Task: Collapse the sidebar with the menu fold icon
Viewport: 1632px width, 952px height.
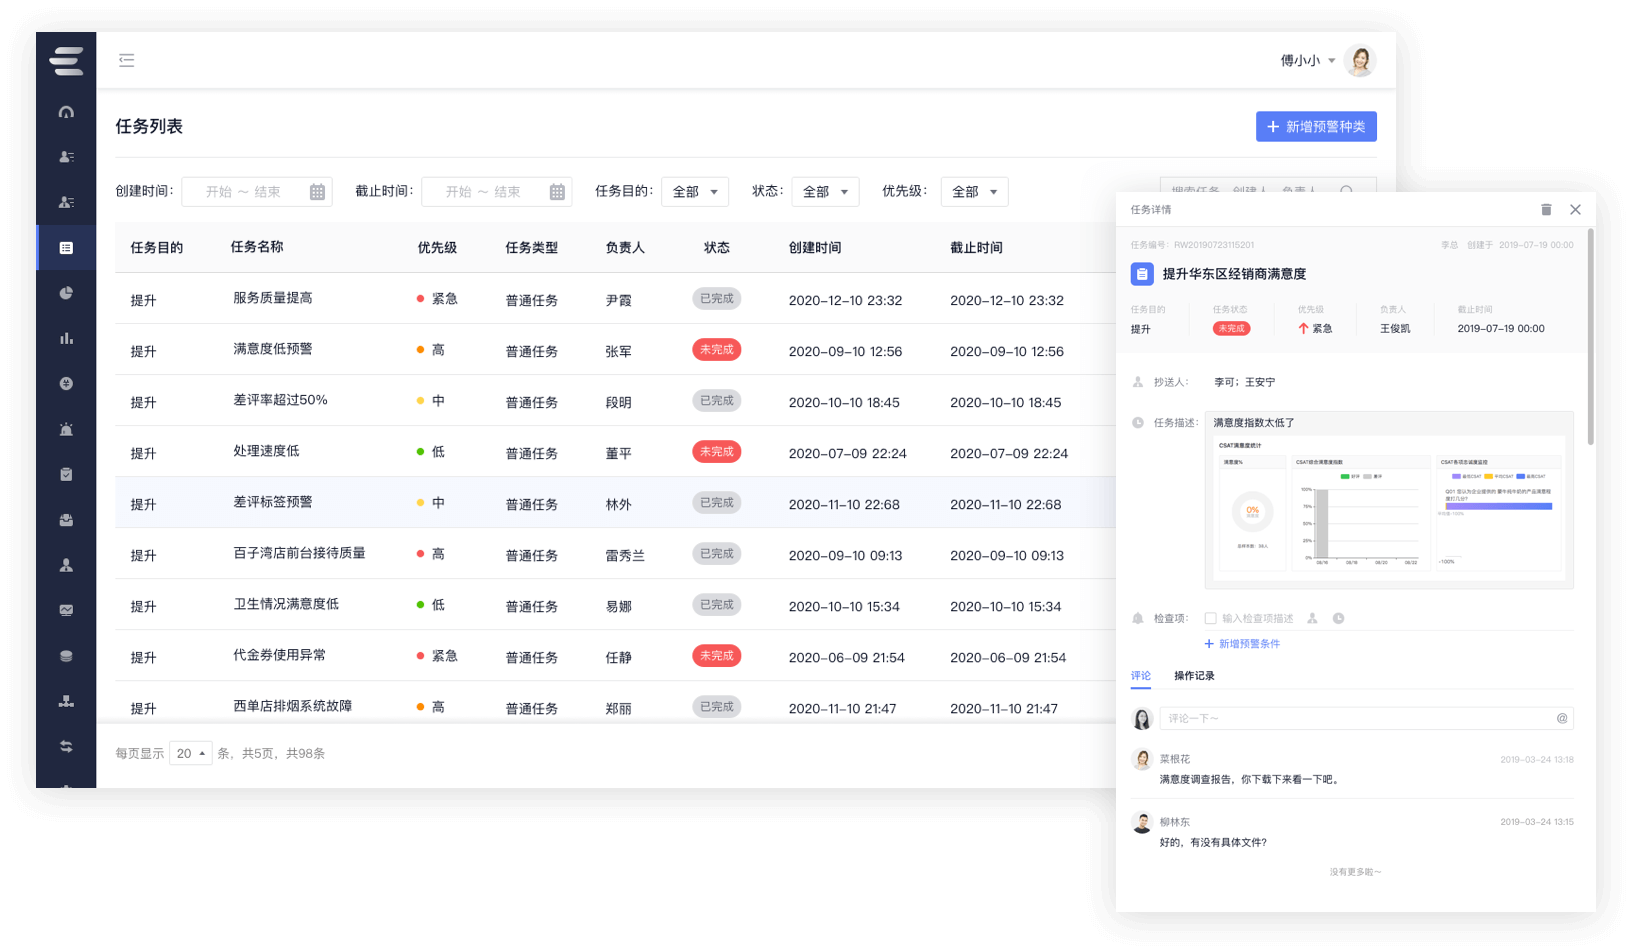Action: 126,60
